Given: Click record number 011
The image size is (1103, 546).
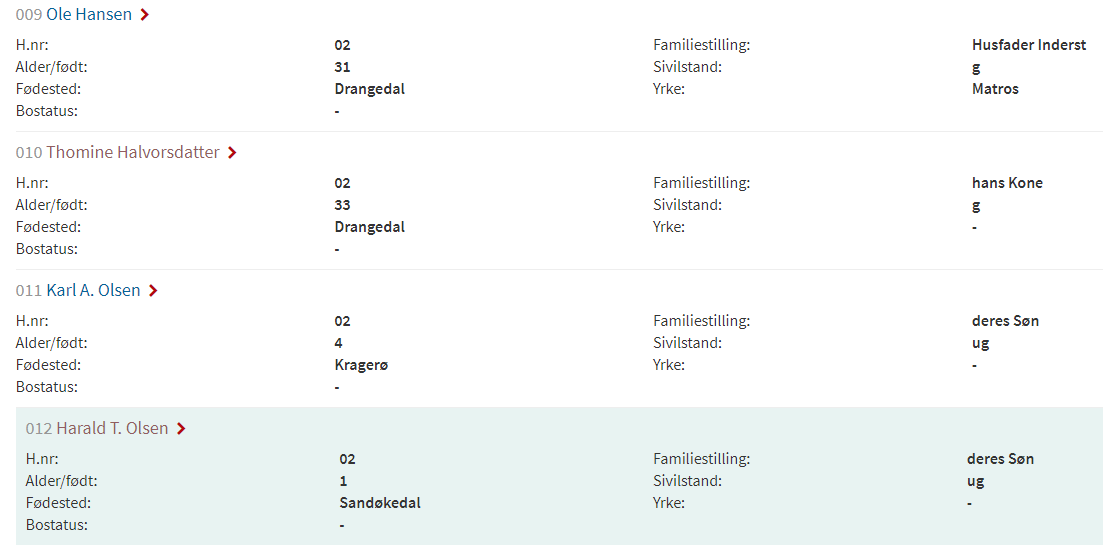Looking at the screenshot, I should tap(29, 290).
